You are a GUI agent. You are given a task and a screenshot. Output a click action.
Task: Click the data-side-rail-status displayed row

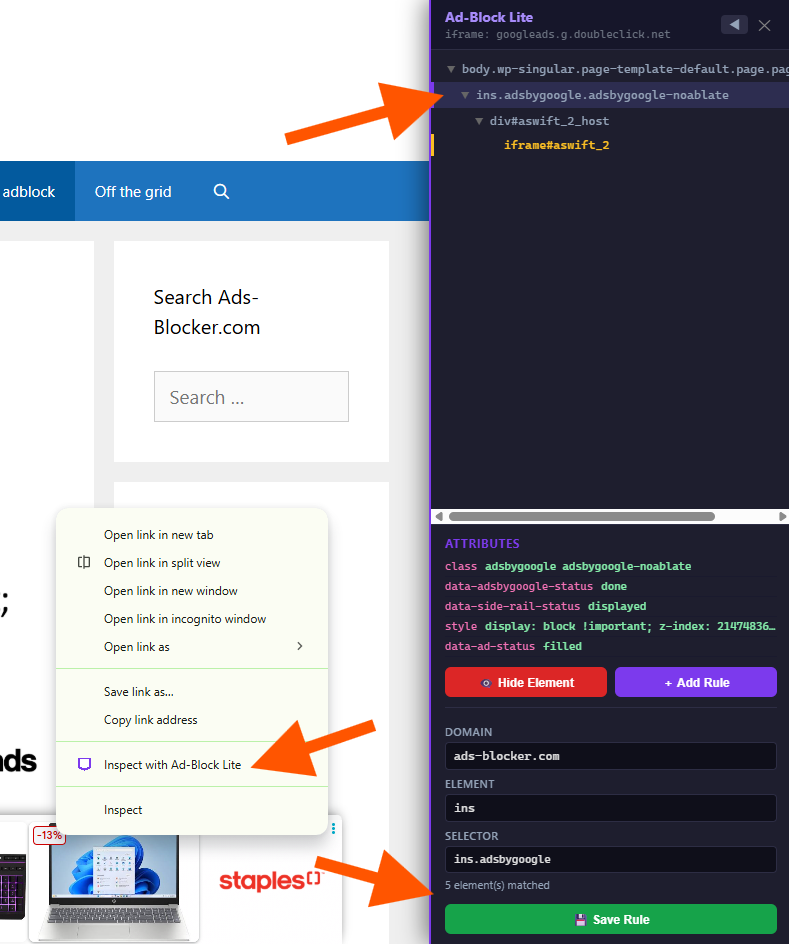[x=610, y=606]
